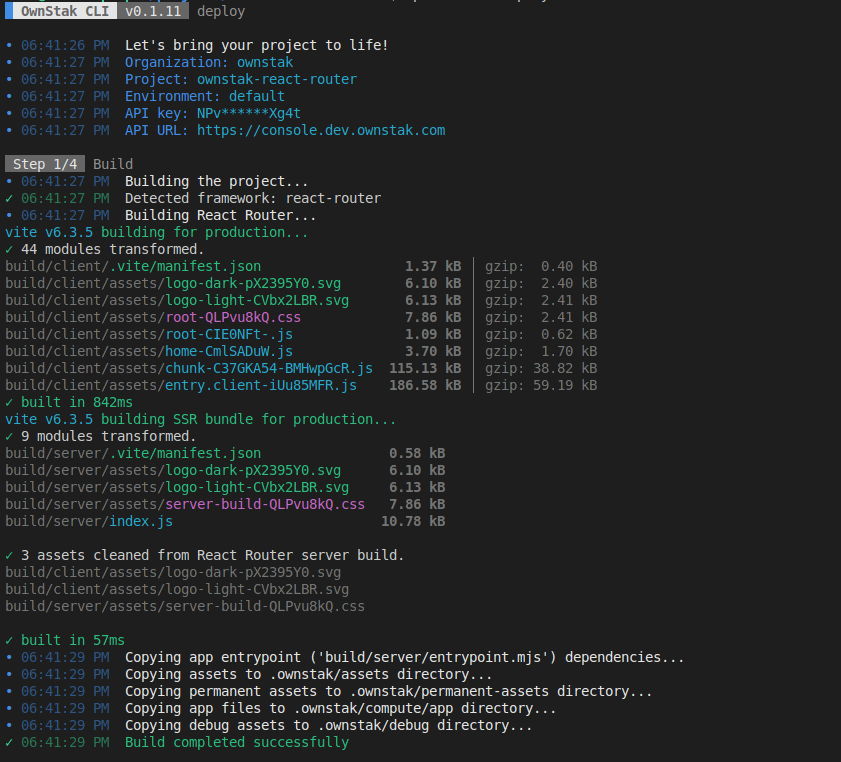Click the entry.client-iUu85MFR.js file path

tap(261, 386)
